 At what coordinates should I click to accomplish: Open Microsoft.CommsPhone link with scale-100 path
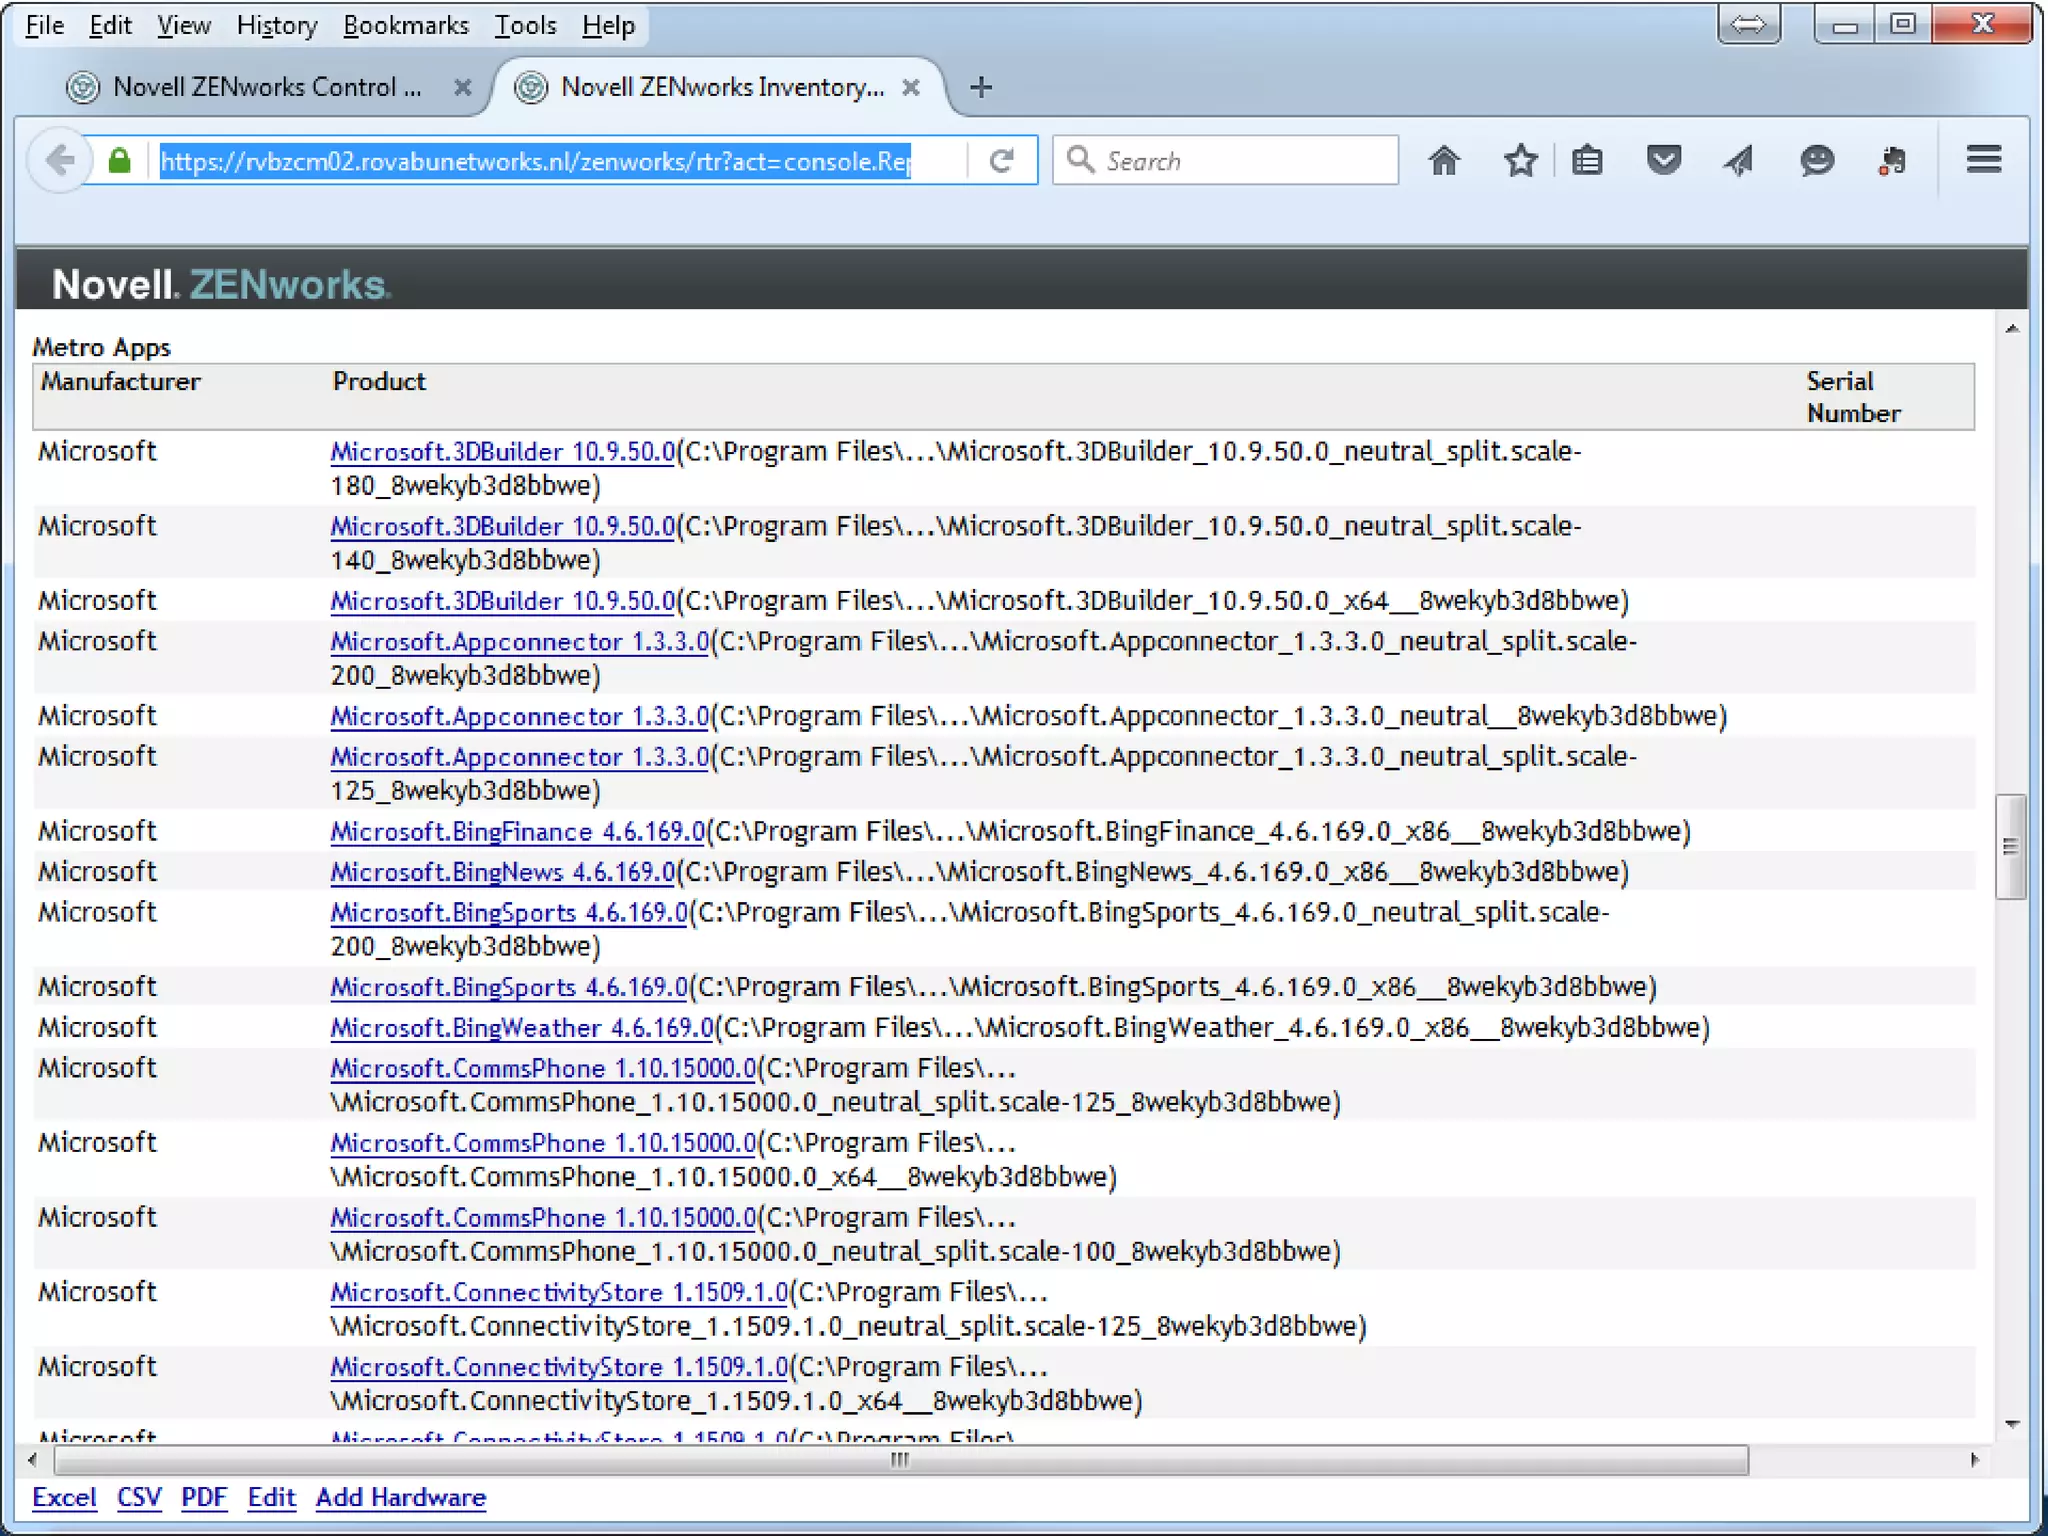click(543, 1217)
